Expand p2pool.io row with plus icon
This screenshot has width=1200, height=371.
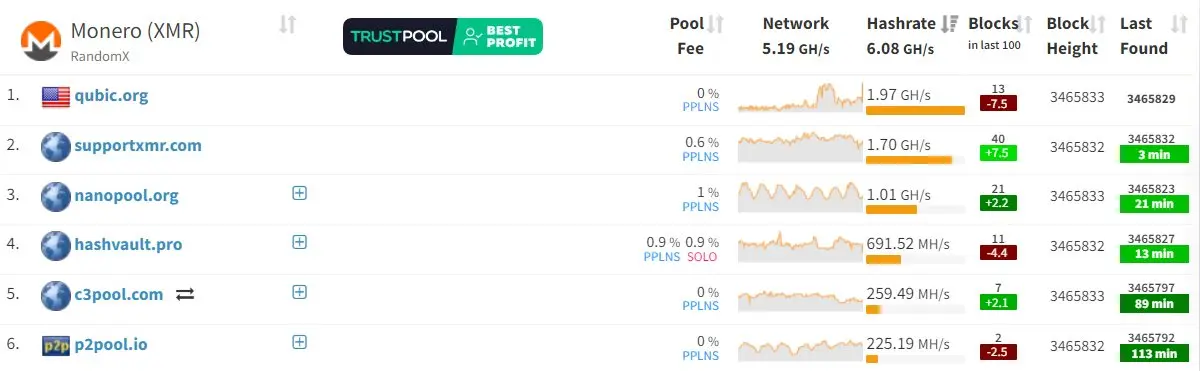click(299, 342)
